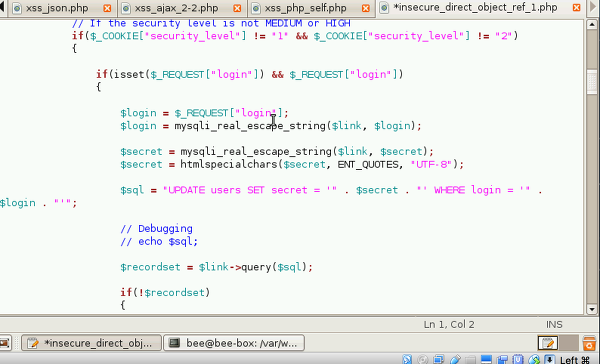The width and height of the screenshot is (600, 364).
Task: Click the security level comment line
Action: (211, 23)
